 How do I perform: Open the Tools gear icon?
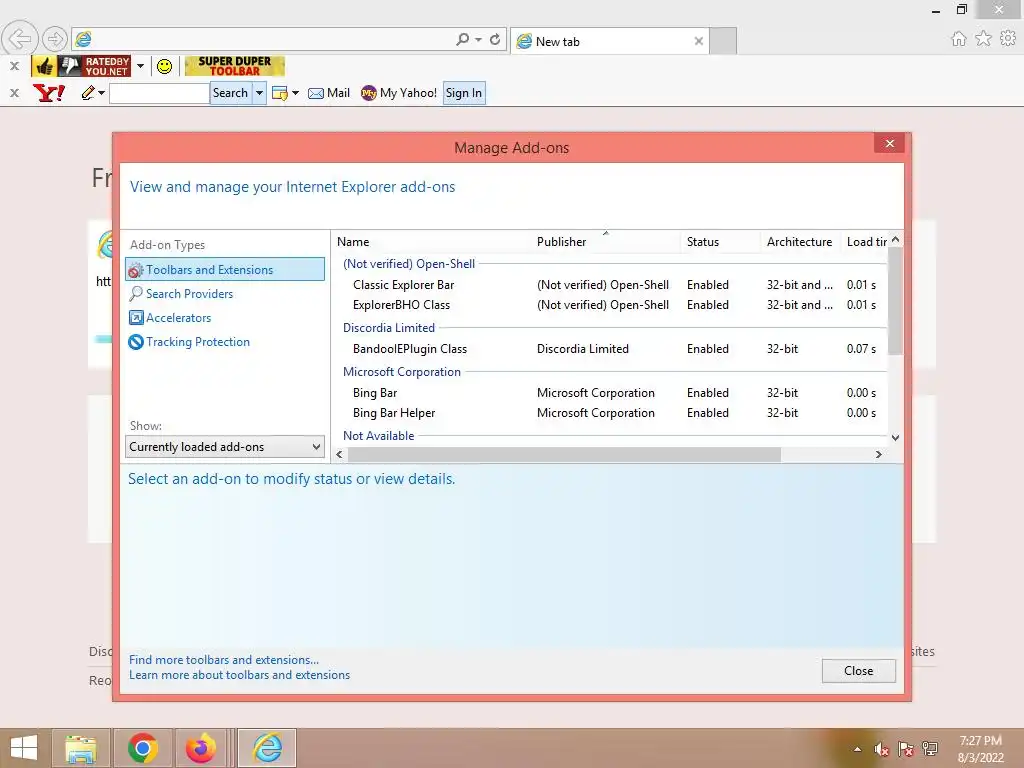coord(1008,39)
